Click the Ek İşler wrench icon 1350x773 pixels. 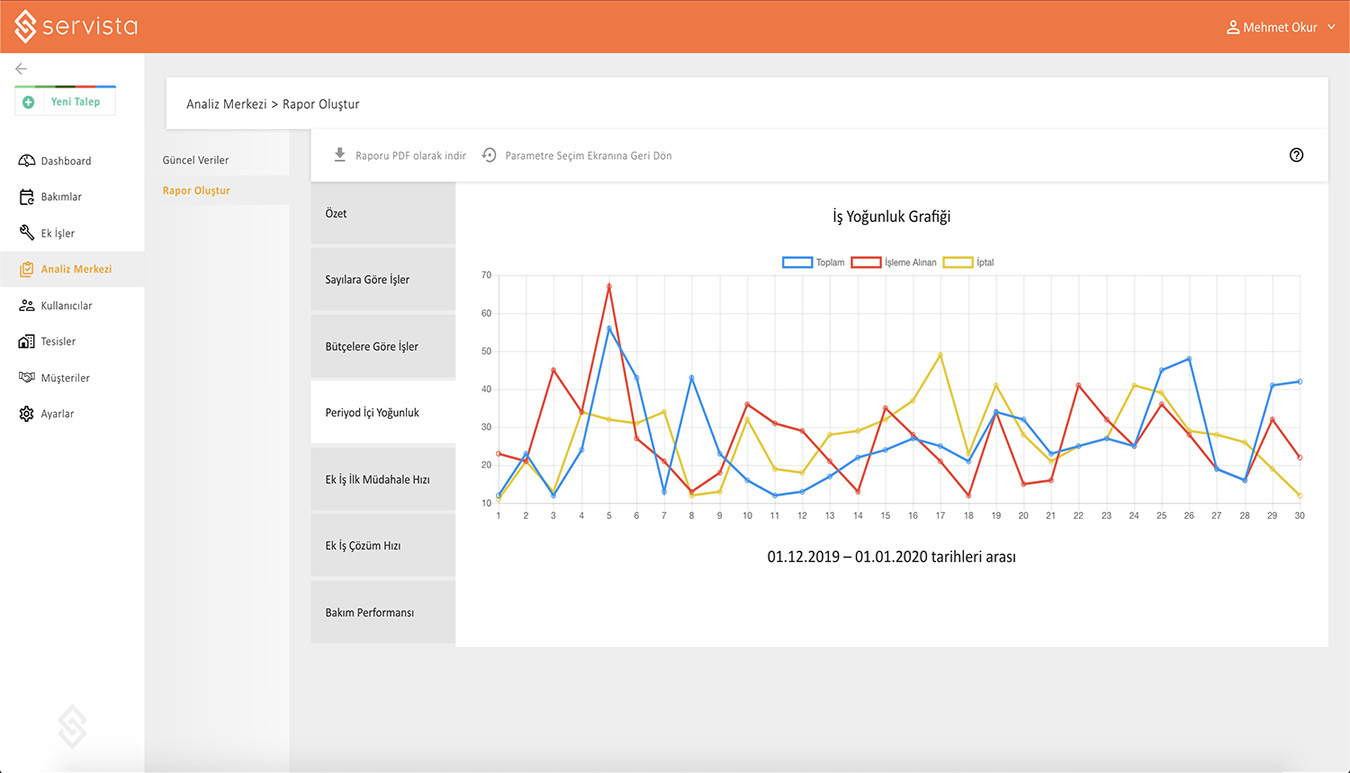coord(27,233)
